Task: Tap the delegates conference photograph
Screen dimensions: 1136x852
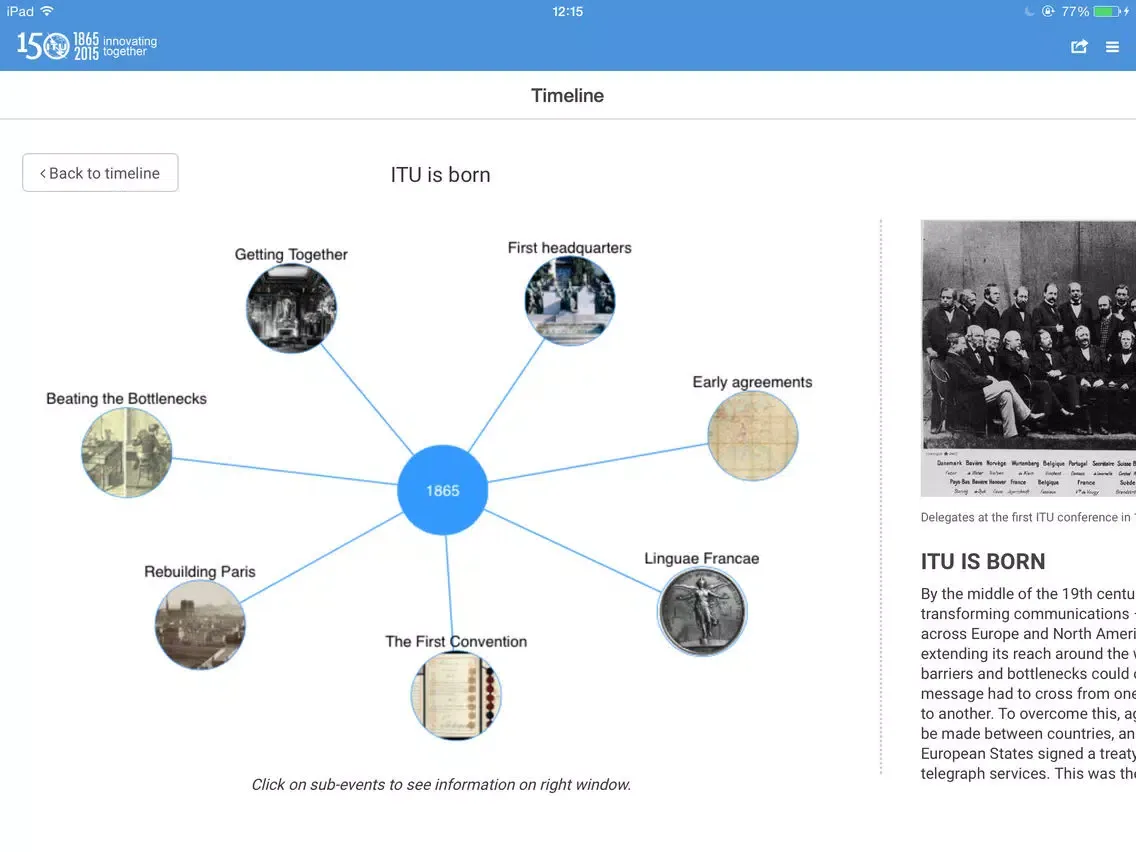Action: [1028, 358]
